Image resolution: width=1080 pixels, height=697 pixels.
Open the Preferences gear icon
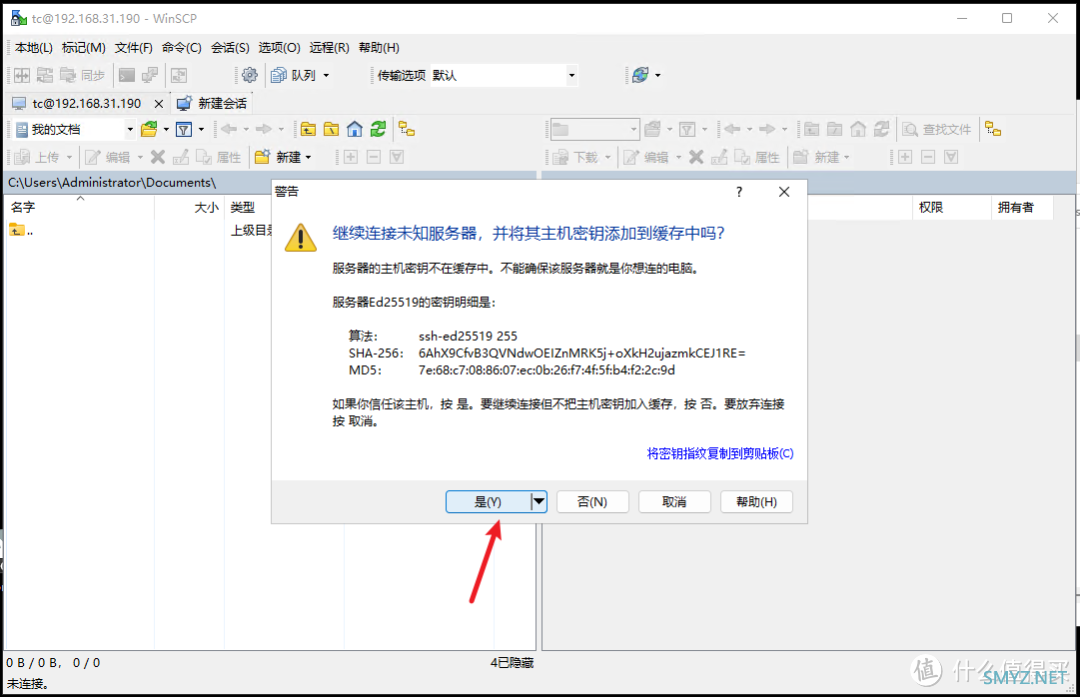point(249,75)
